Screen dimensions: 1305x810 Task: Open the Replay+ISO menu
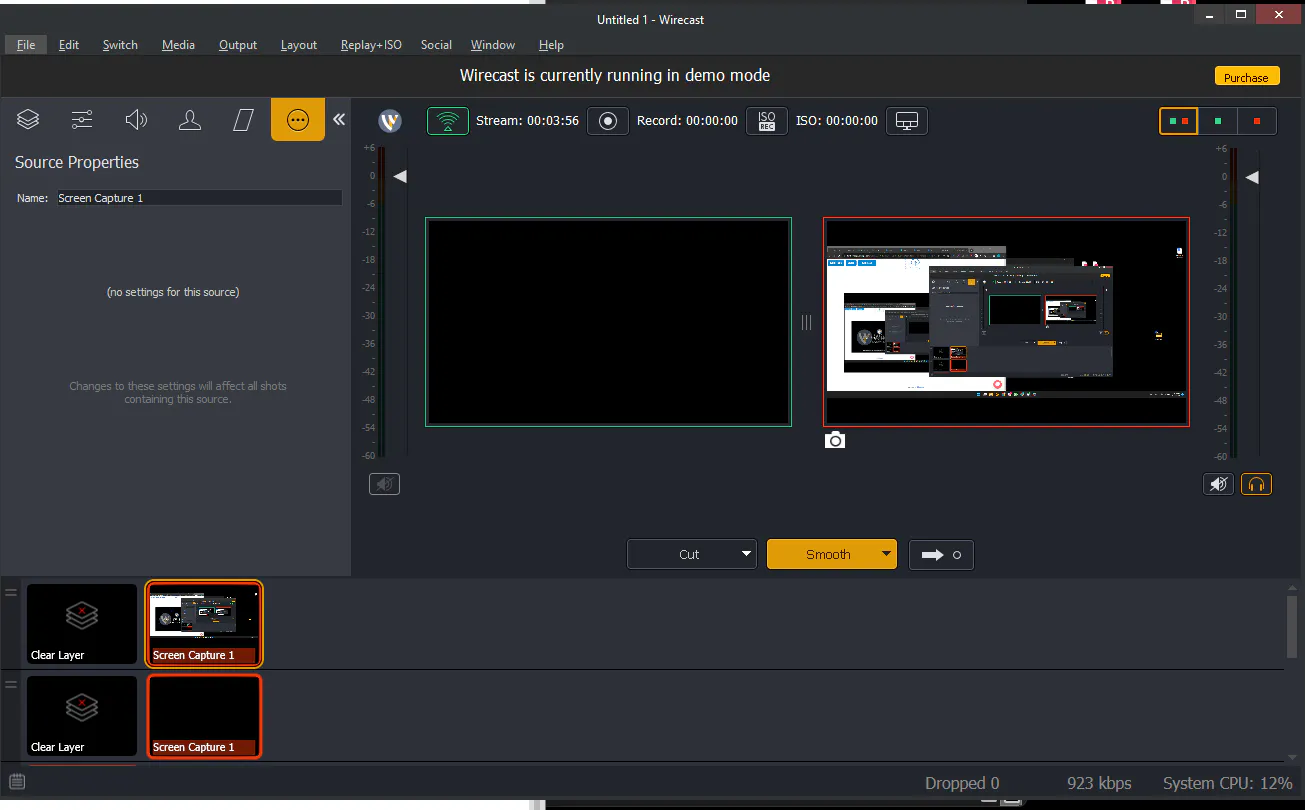(371, 45)
